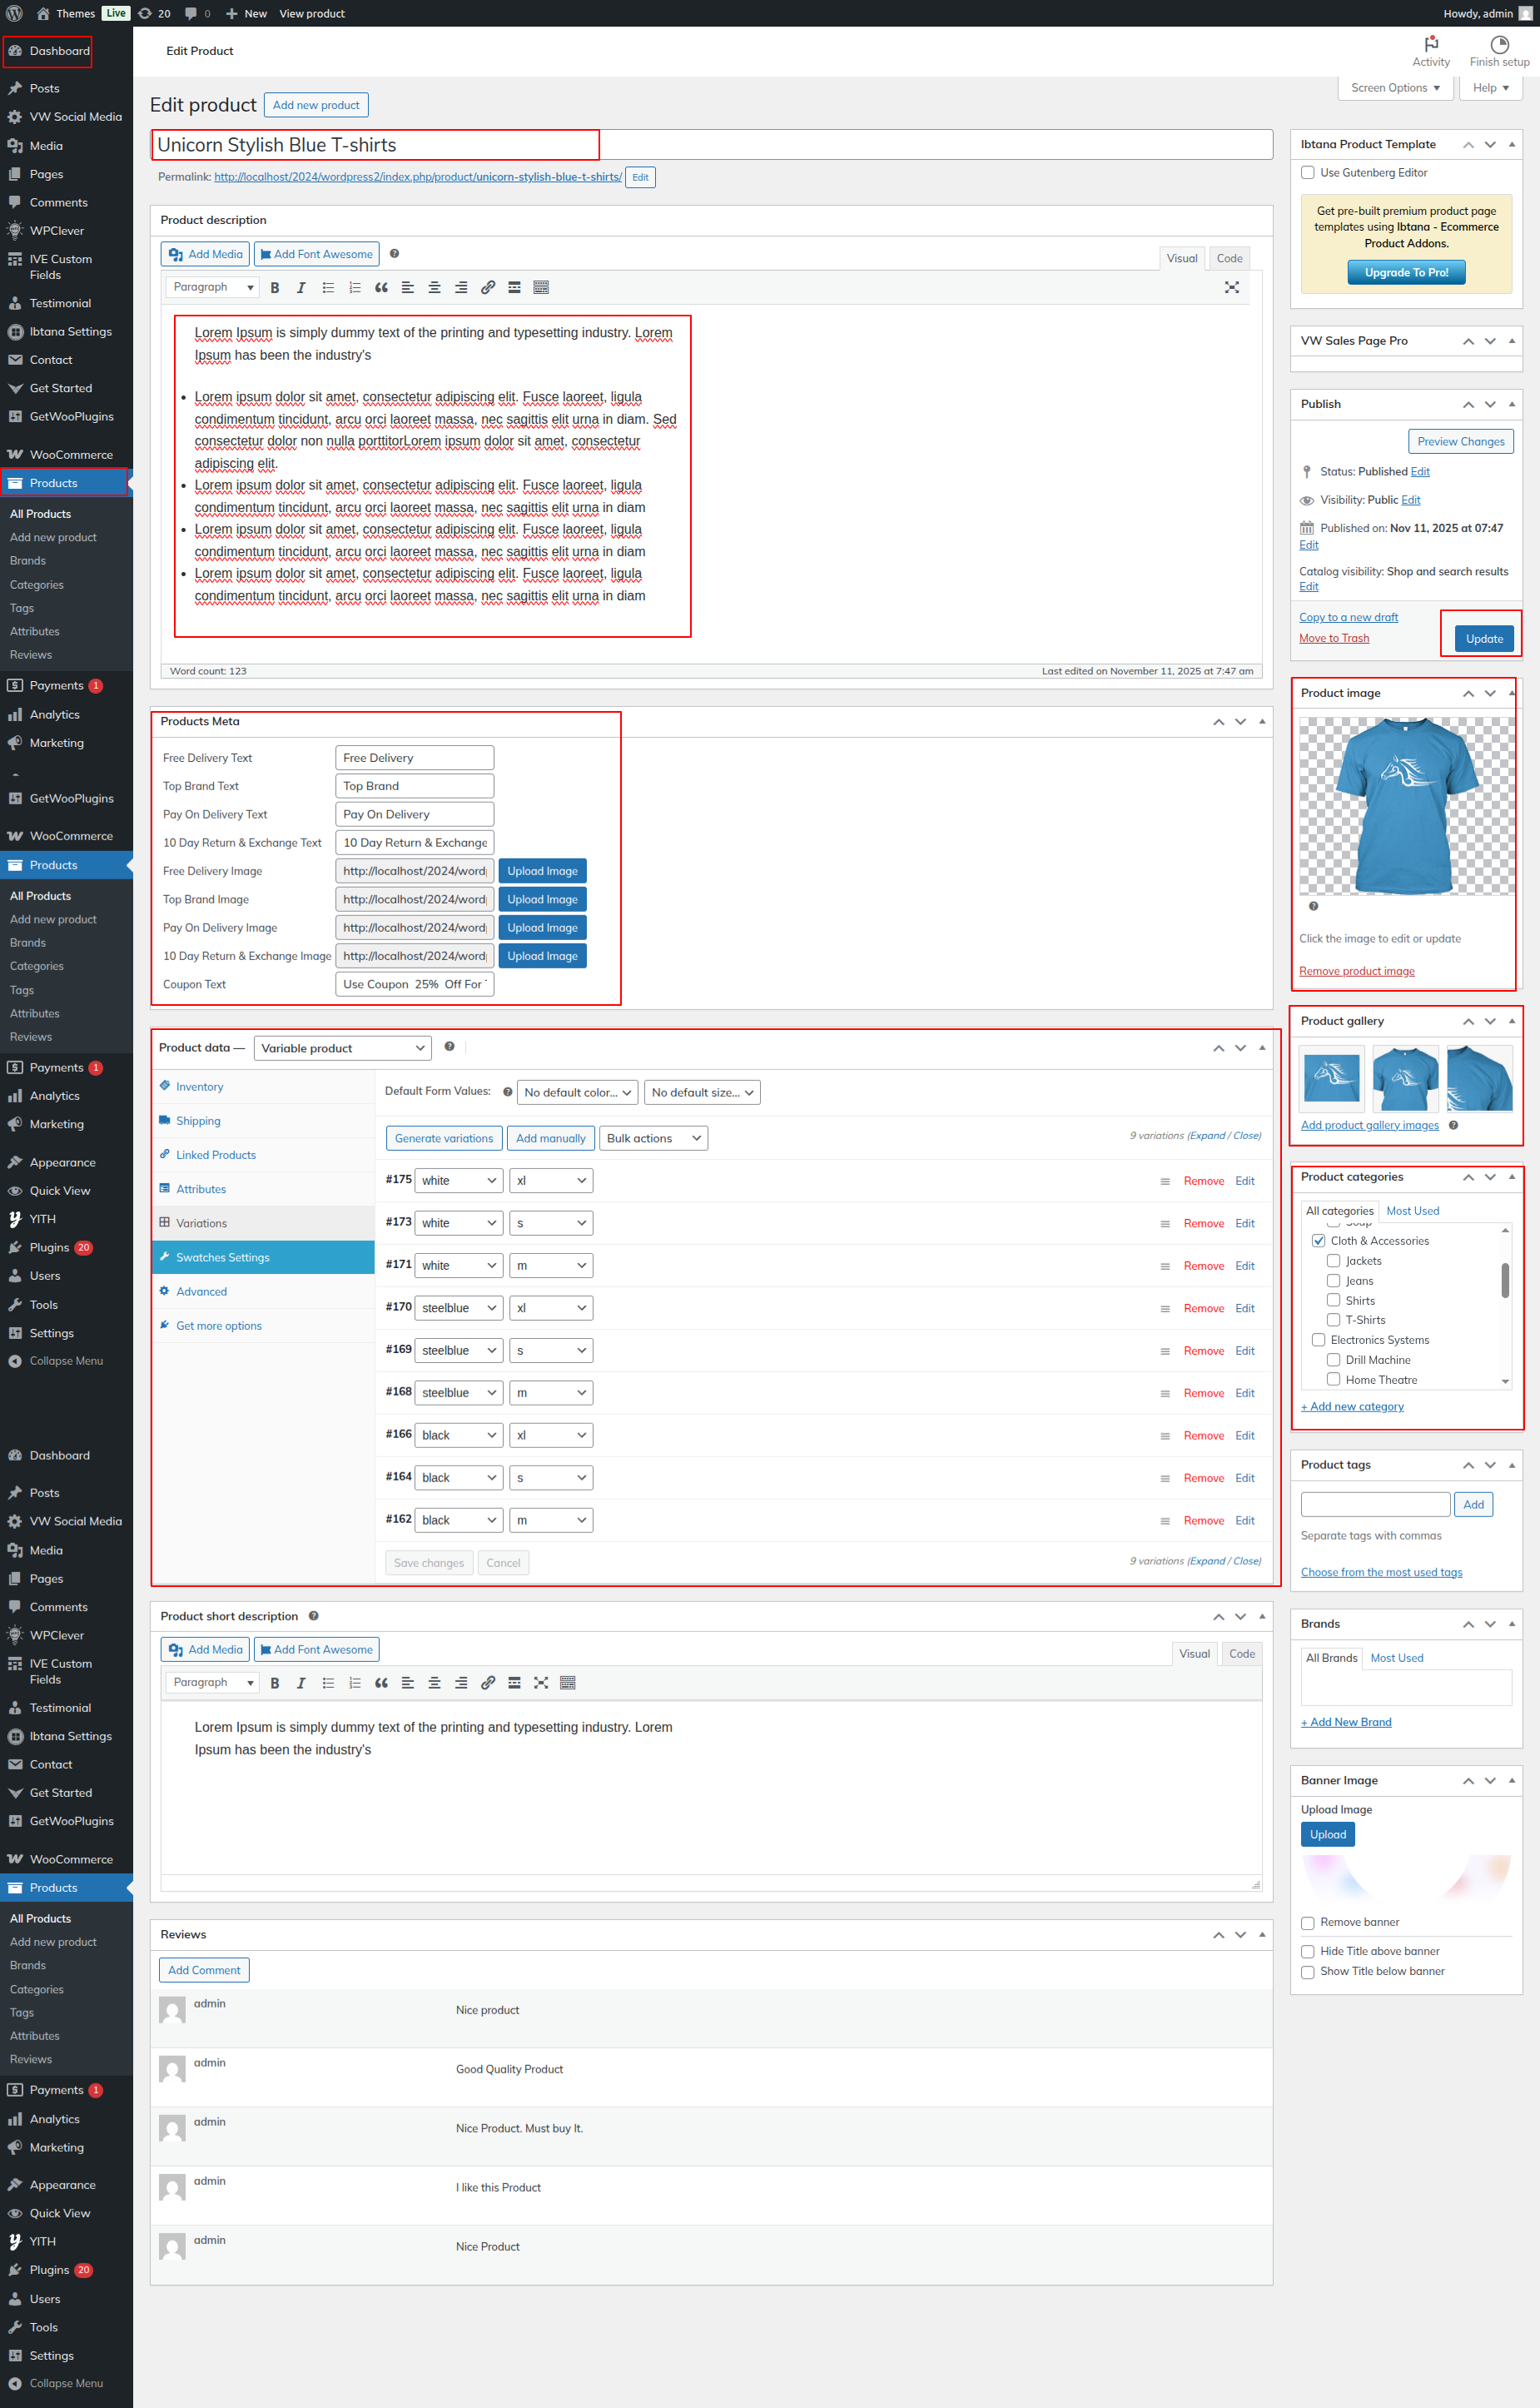
Task: Click insert link icon in short description toolbar
Action: [488, 1683]
